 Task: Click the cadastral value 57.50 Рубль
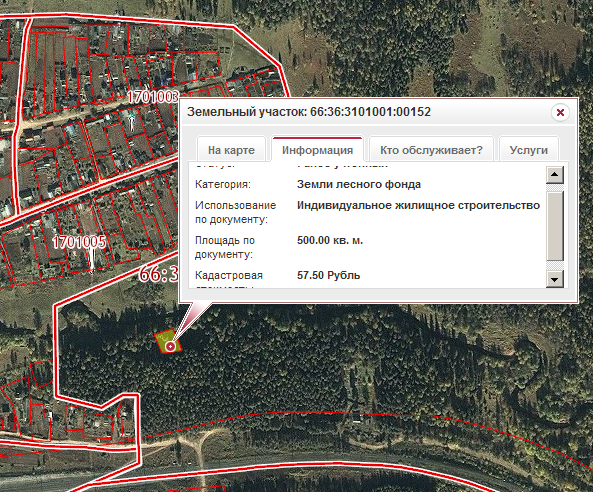pyautogui.click(x=328, y=275)
